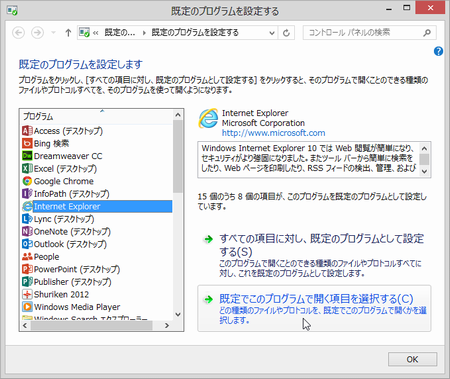
Task: Select Access (デスクトップ) in the list
Action: tap(68, 131)
